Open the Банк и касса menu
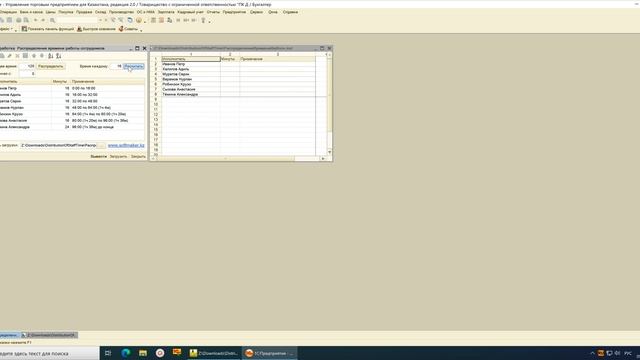Screen dimensions: 640x360 tap(31, 12)
